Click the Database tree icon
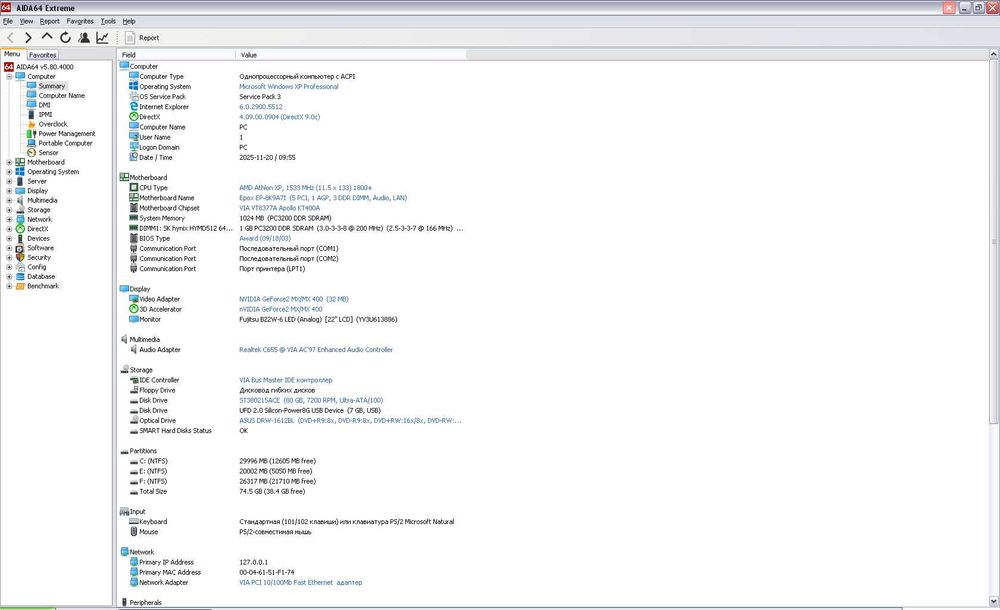1000x610 pixels. point(20,276)
